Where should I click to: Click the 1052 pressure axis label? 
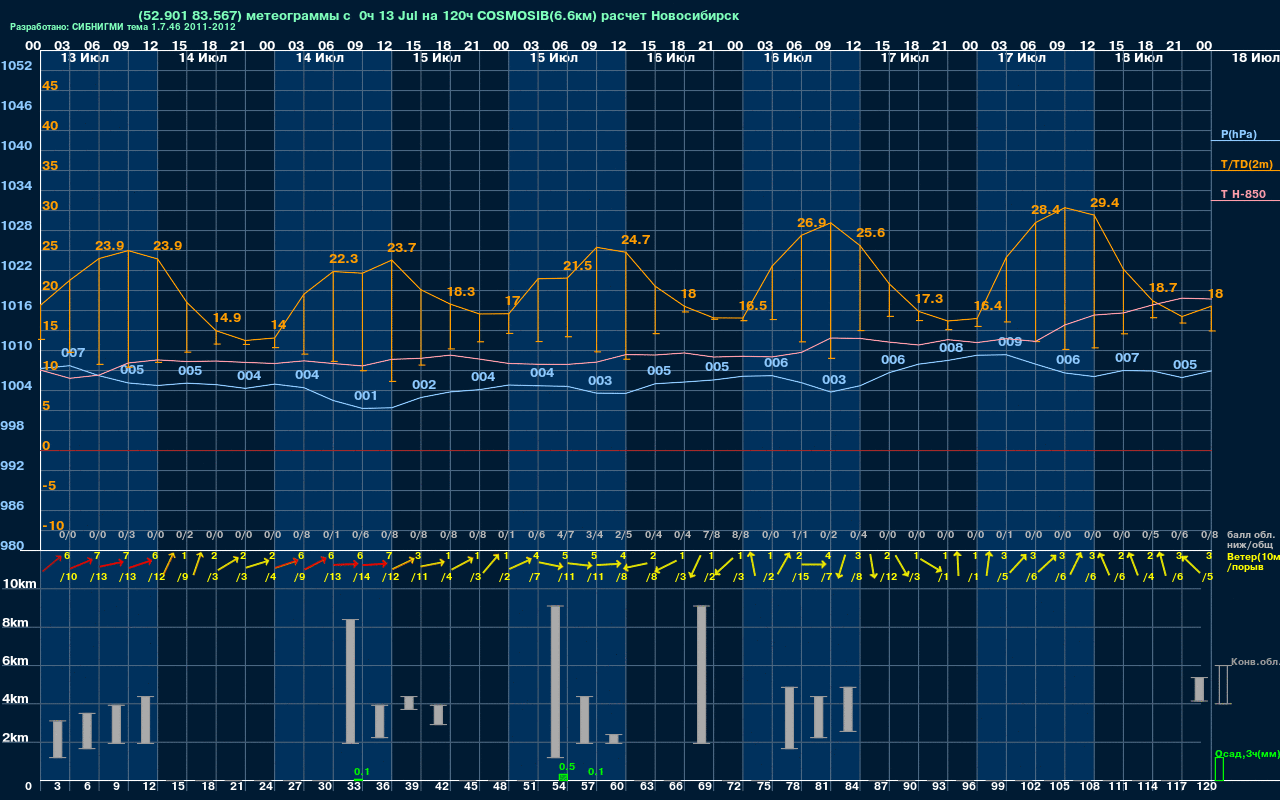[16, 66]
